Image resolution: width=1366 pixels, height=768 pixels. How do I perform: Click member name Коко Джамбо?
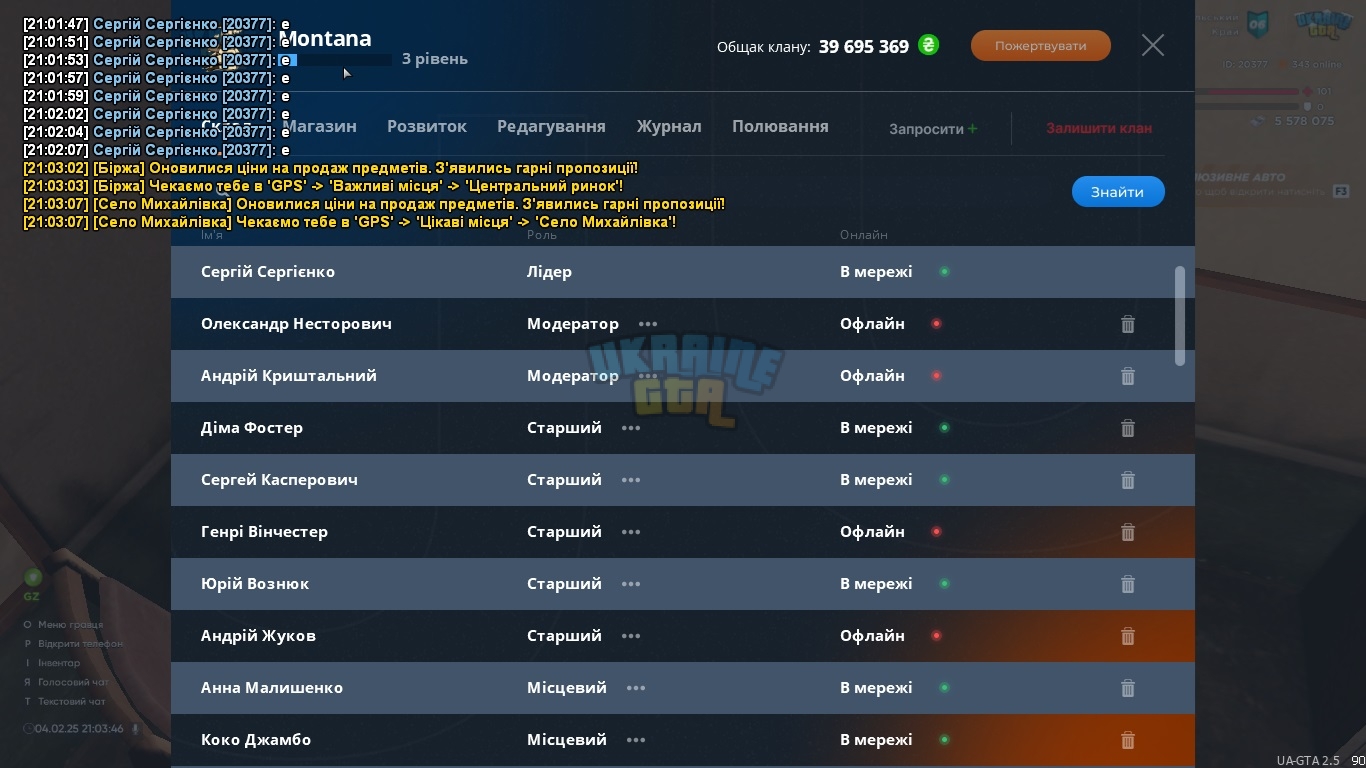click(x=256, y=740)
